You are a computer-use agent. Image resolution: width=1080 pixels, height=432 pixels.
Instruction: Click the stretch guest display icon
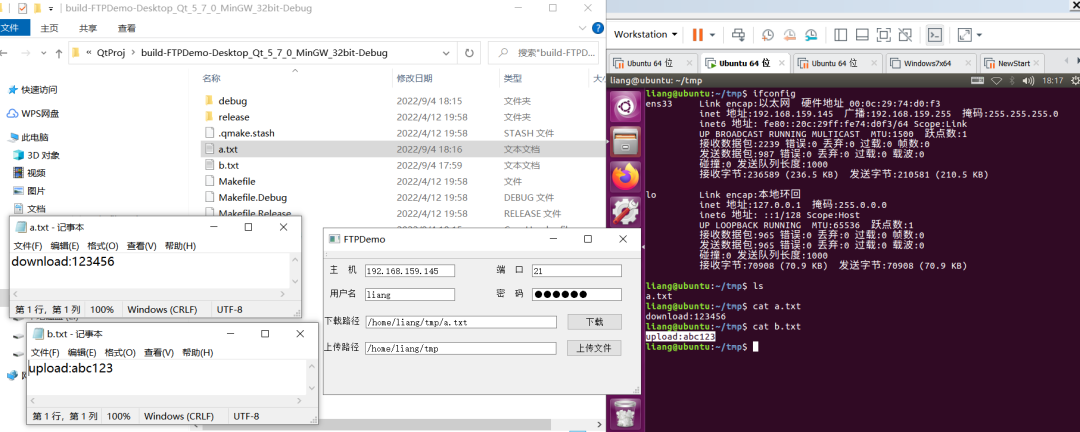coord(964,34)
